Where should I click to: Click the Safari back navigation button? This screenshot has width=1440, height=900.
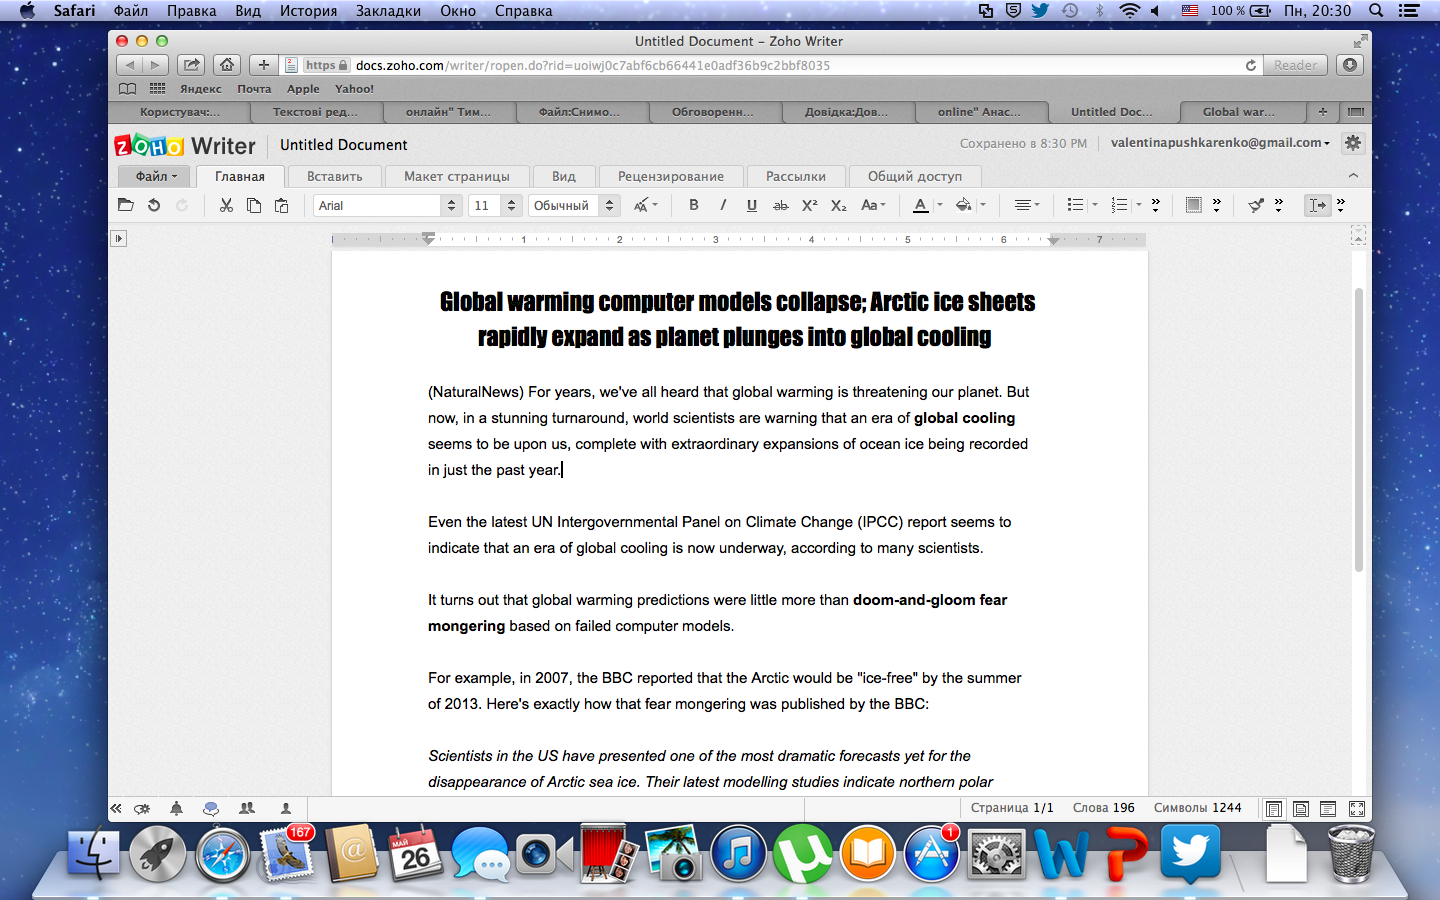[x=130, y=65]
